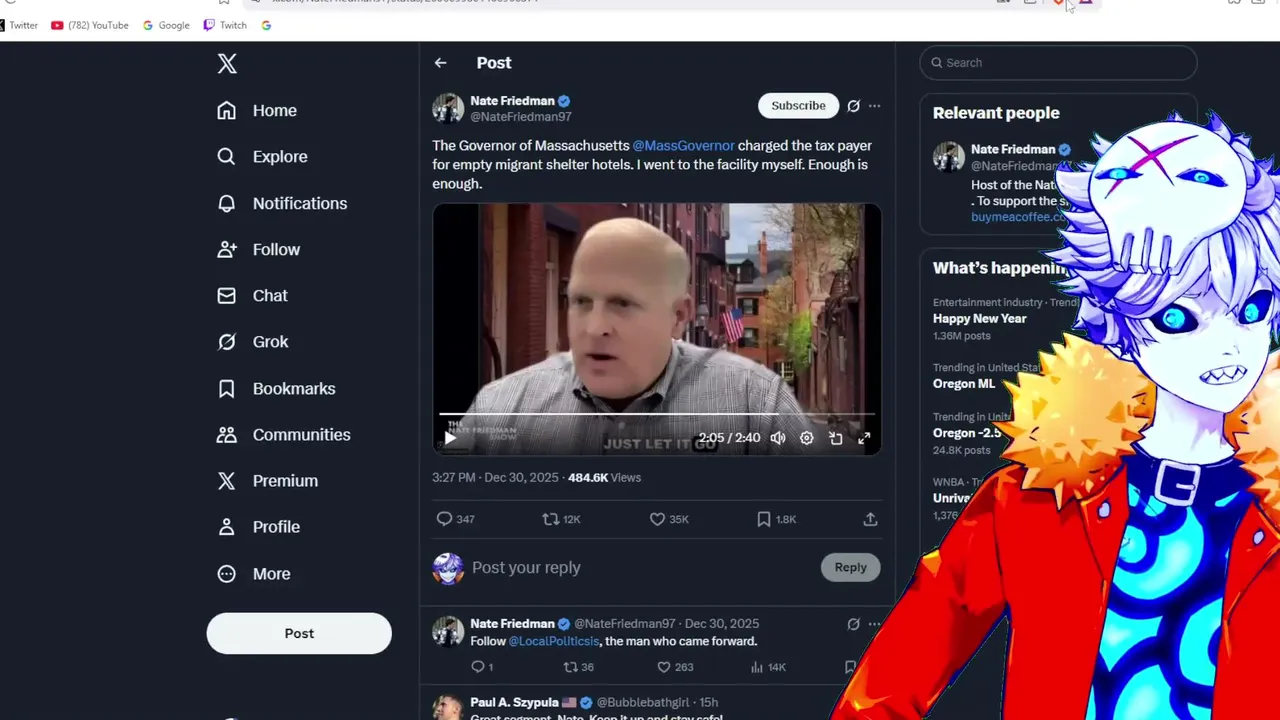The height and width of the screenshot is (720, 1280).
Task: Open the post's three-dot menu
Action: [x=874, y=105]
